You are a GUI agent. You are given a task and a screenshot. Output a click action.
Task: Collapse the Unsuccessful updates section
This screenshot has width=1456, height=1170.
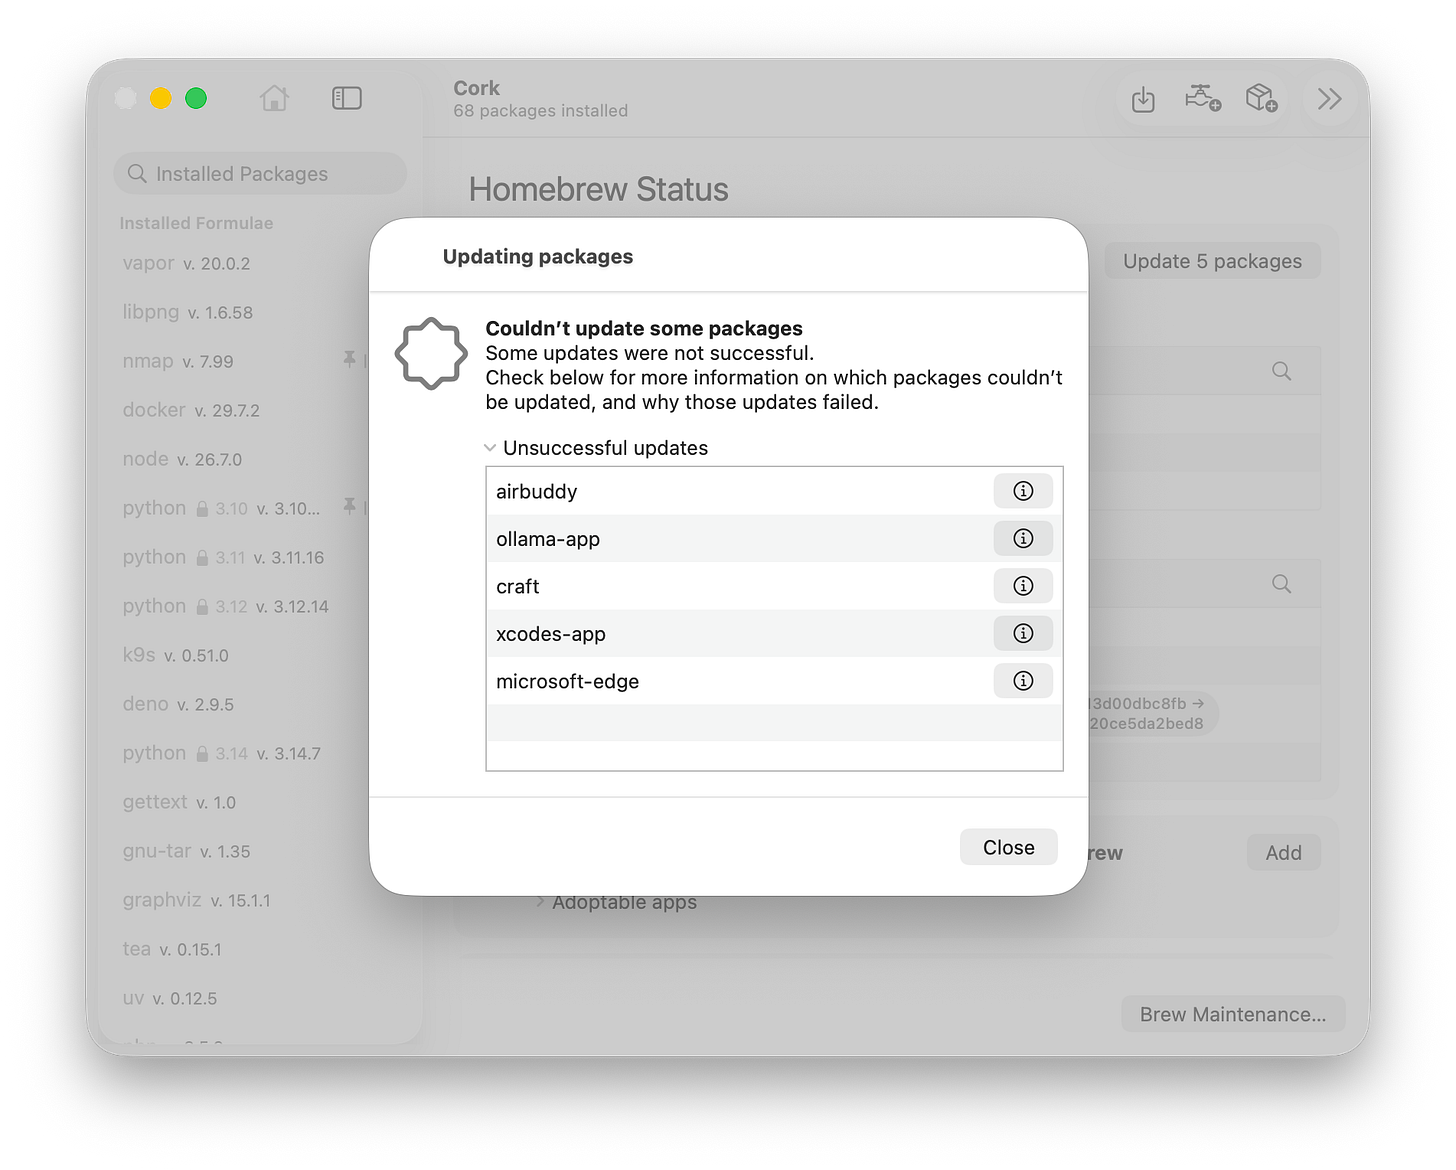point(490,448)
